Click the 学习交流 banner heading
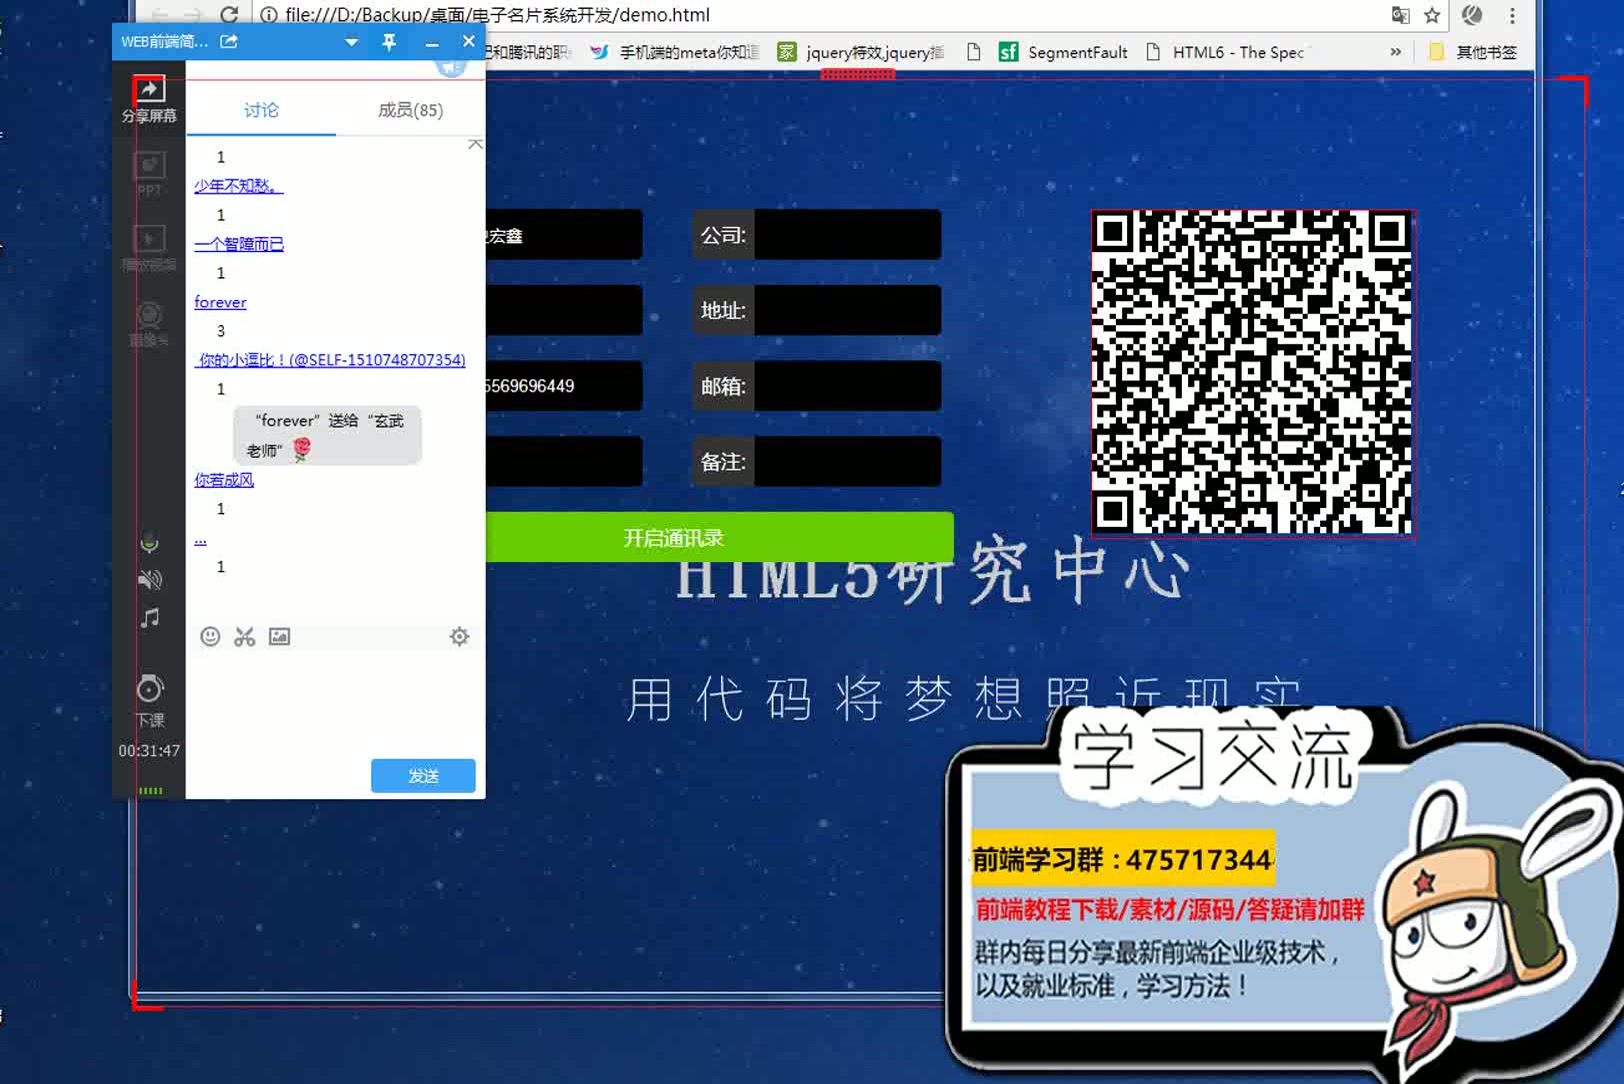1624x1084 pixels. coord(1212,757)
